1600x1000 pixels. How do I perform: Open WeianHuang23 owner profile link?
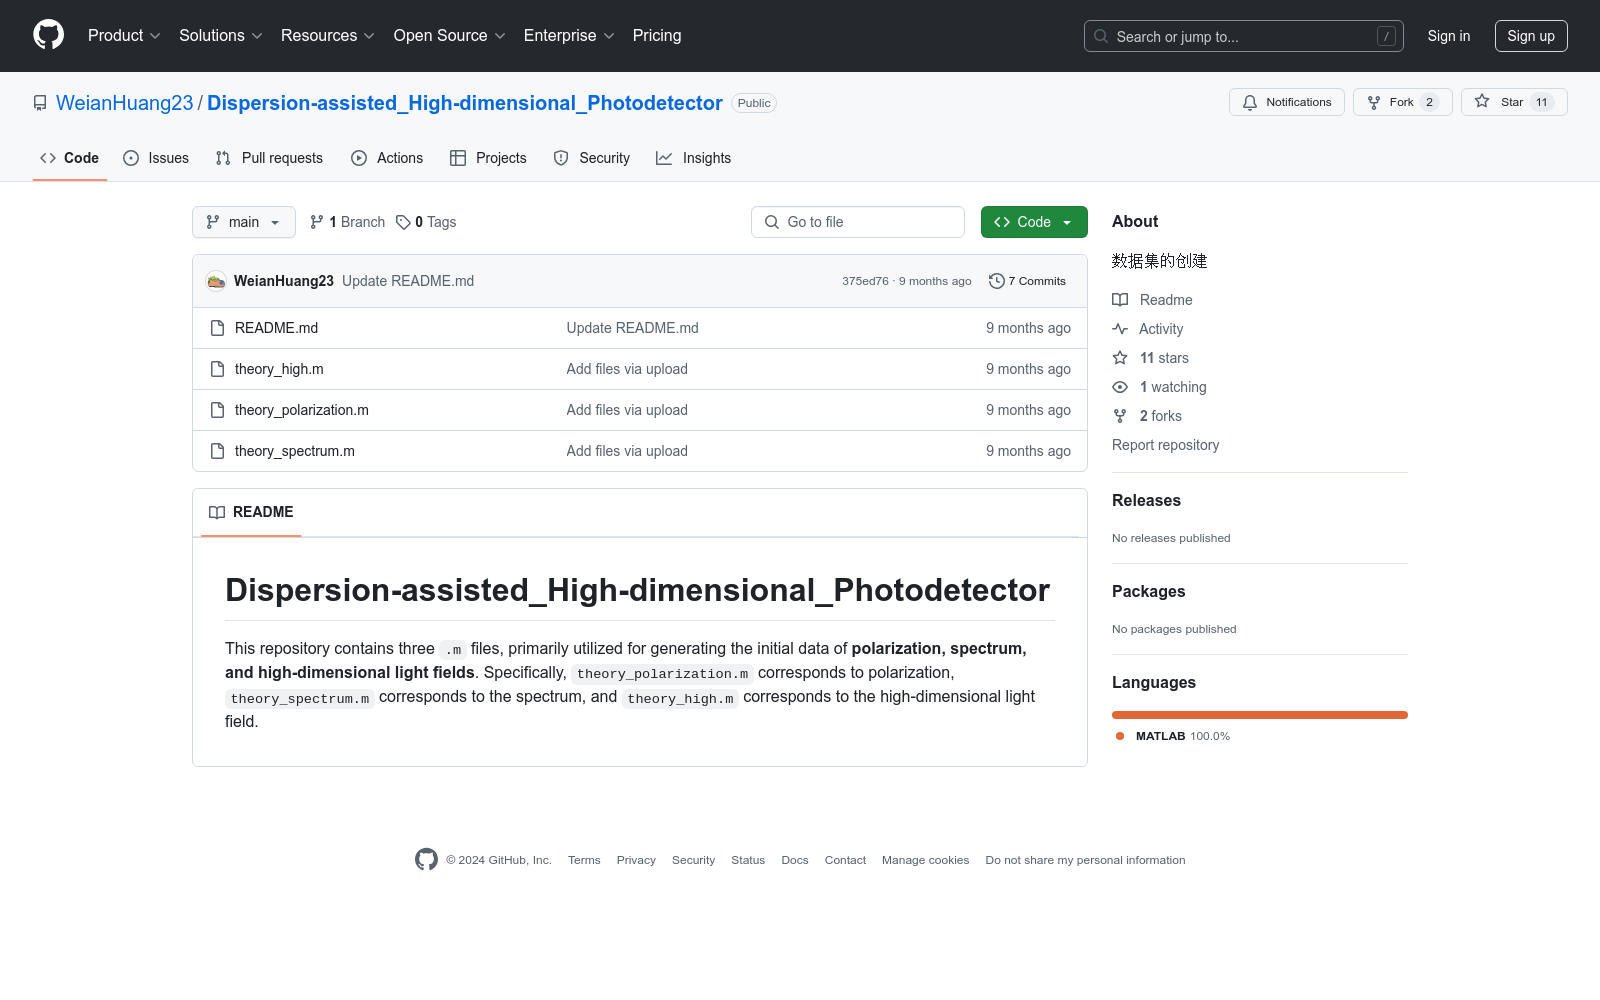tap(125, 103)
